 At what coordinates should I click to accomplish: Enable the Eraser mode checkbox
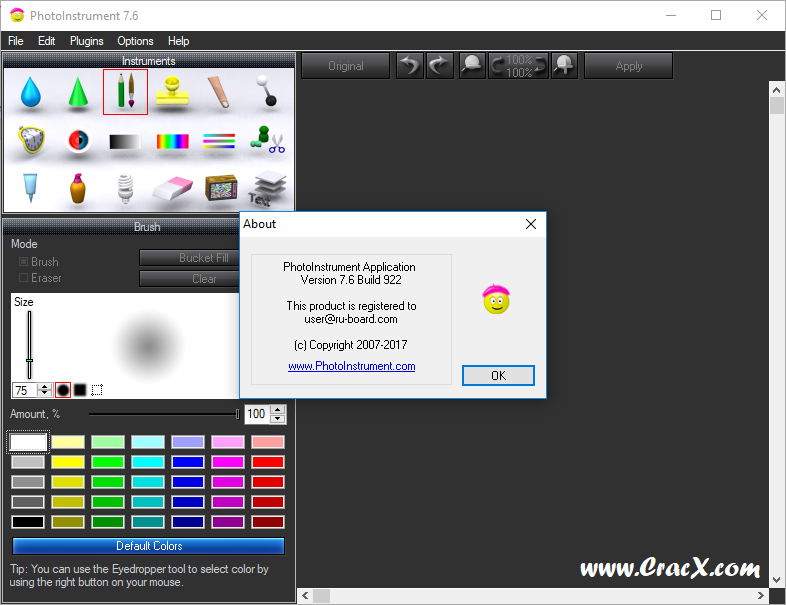click(24, 278)
